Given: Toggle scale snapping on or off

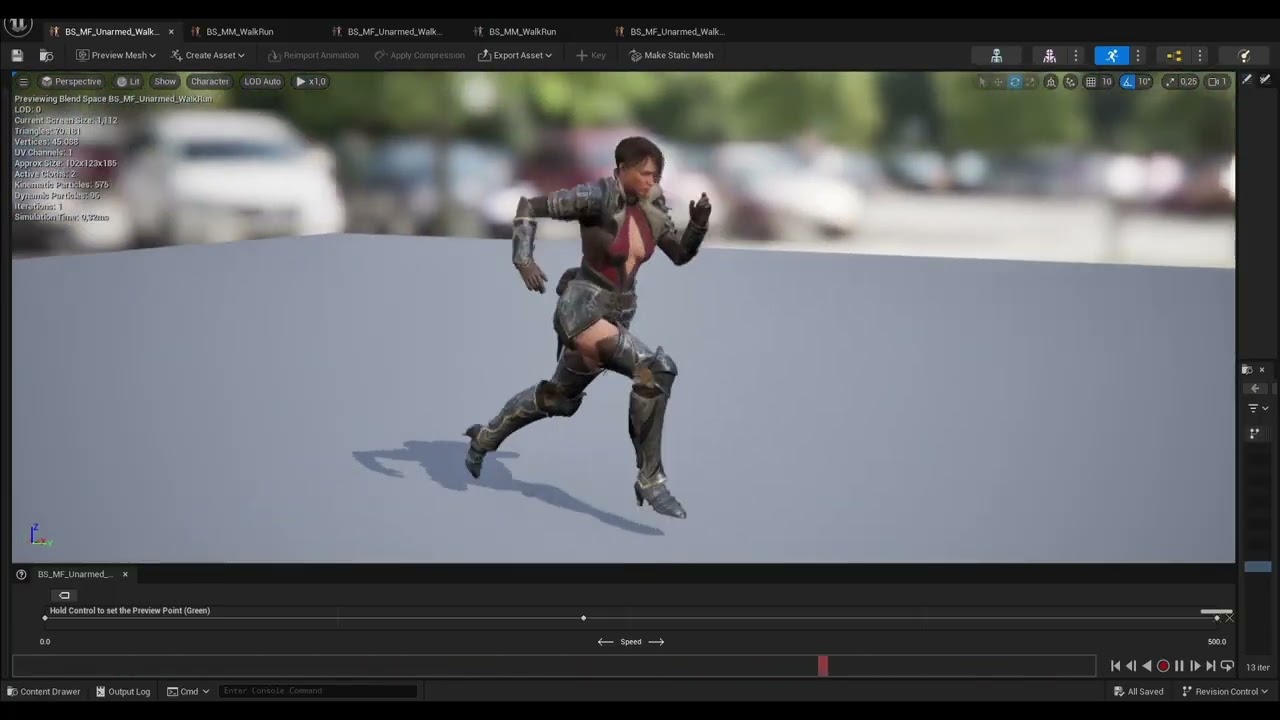Looking at the screenshot, I should pos(1170,82).
